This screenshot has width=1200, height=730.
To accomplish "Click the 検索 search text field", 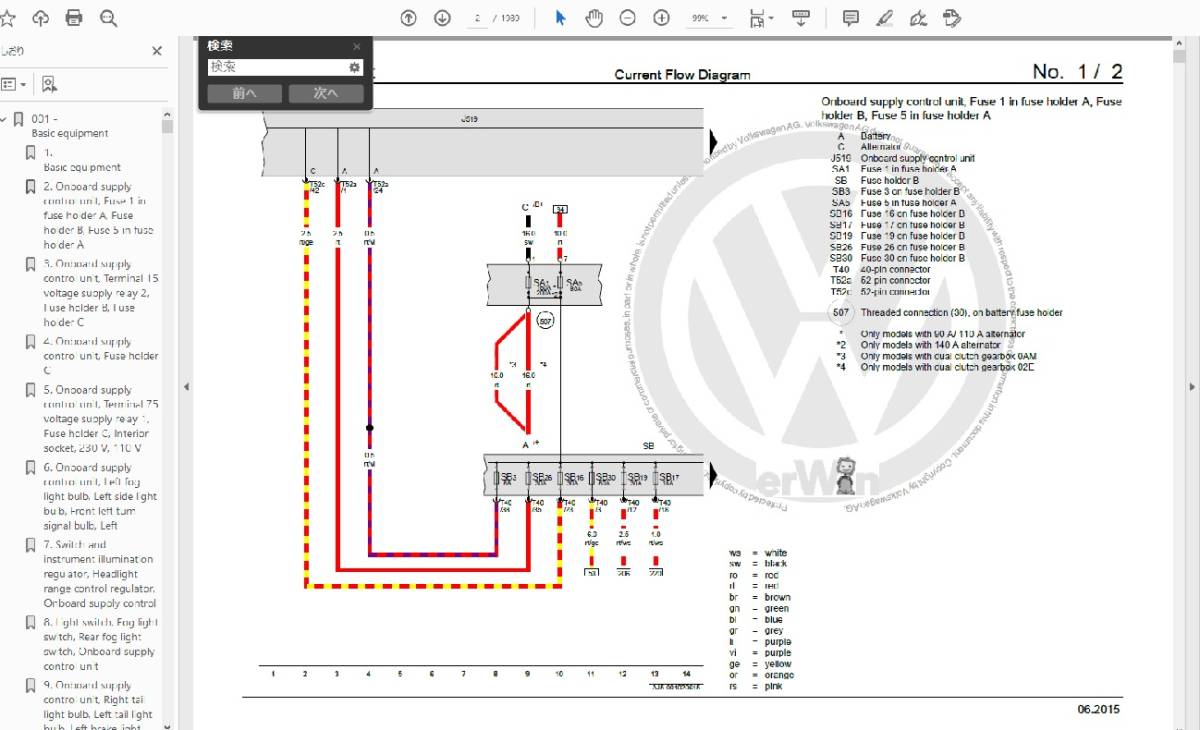I will [276, 67].
